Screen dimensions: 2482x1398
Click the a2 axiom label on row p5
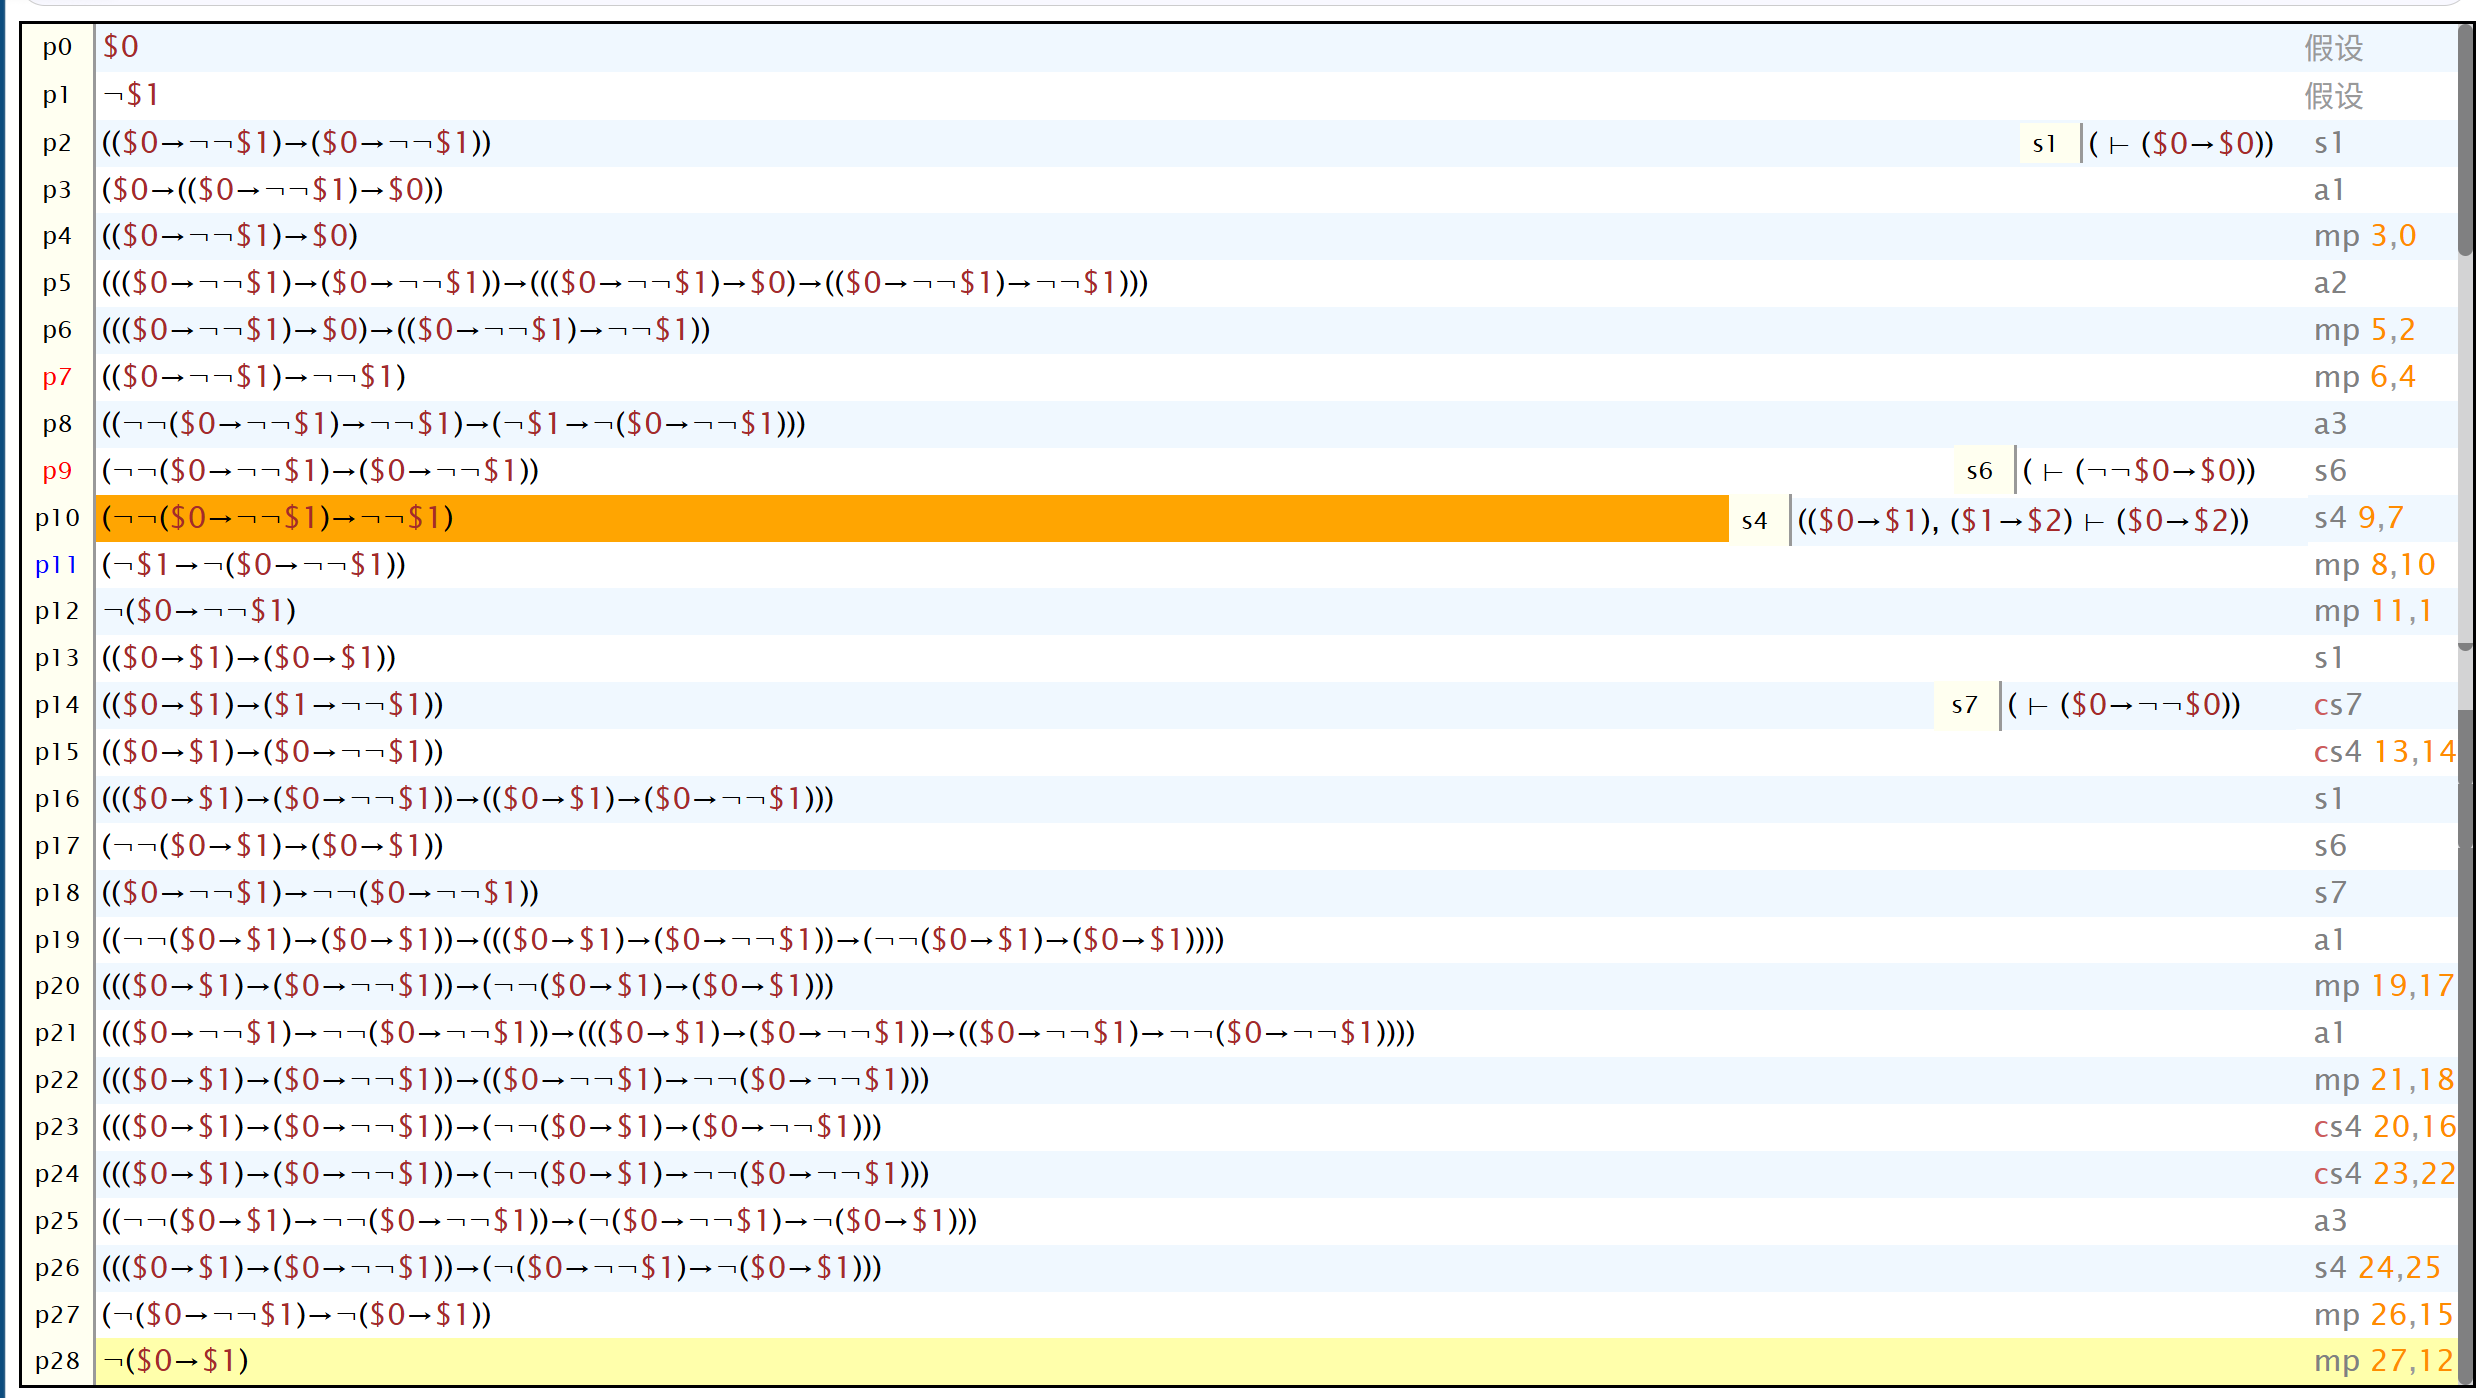pyautogui.click(x=2329, y=283)
